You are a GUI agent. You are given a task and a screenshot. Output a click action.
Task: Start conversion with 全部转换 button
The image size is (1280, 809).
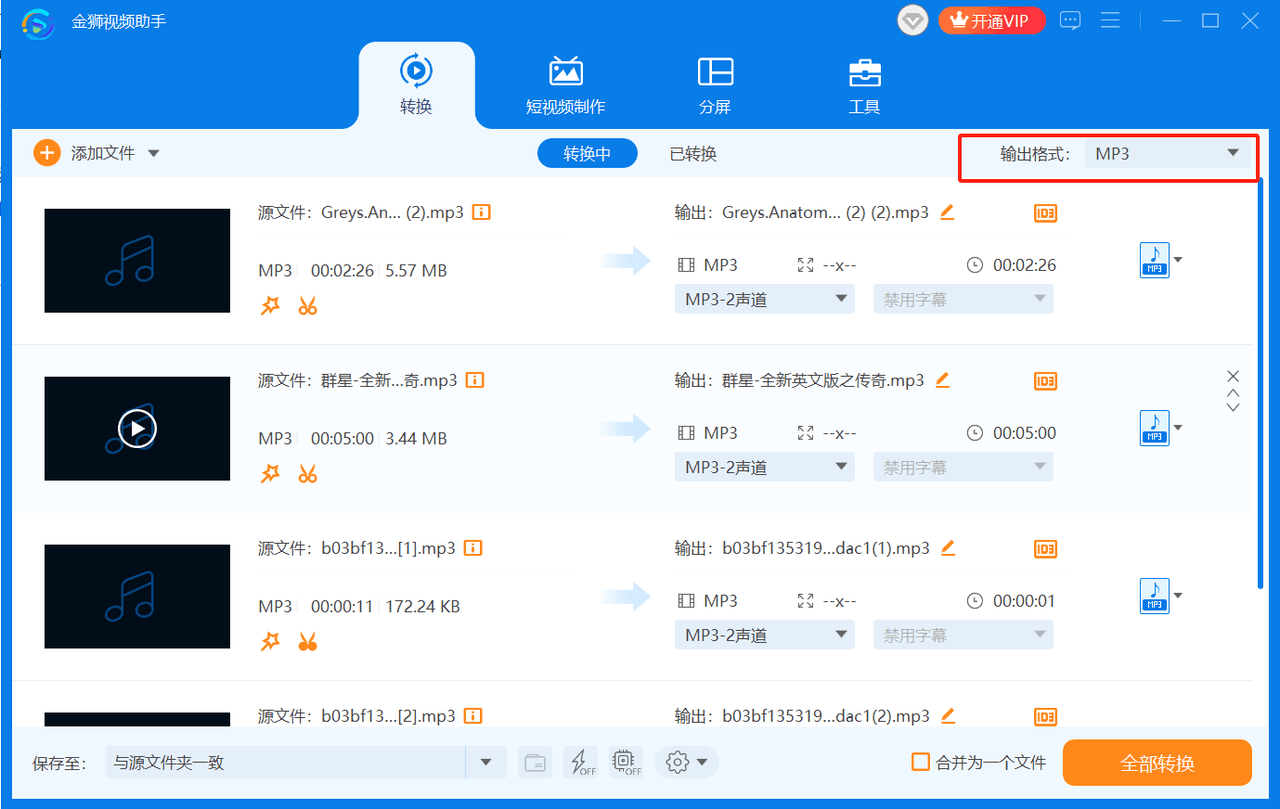1157,763
